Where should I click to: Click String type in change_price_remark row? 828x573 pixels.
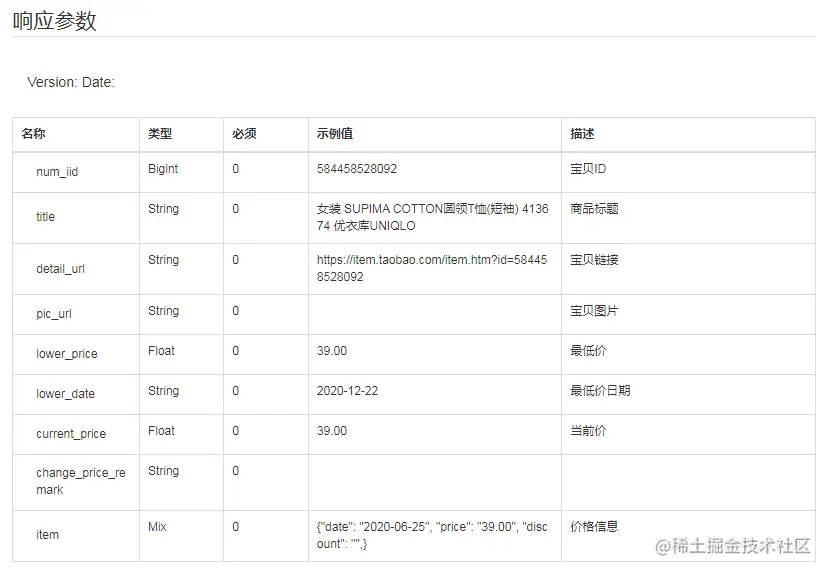click(x=163, y=471)
